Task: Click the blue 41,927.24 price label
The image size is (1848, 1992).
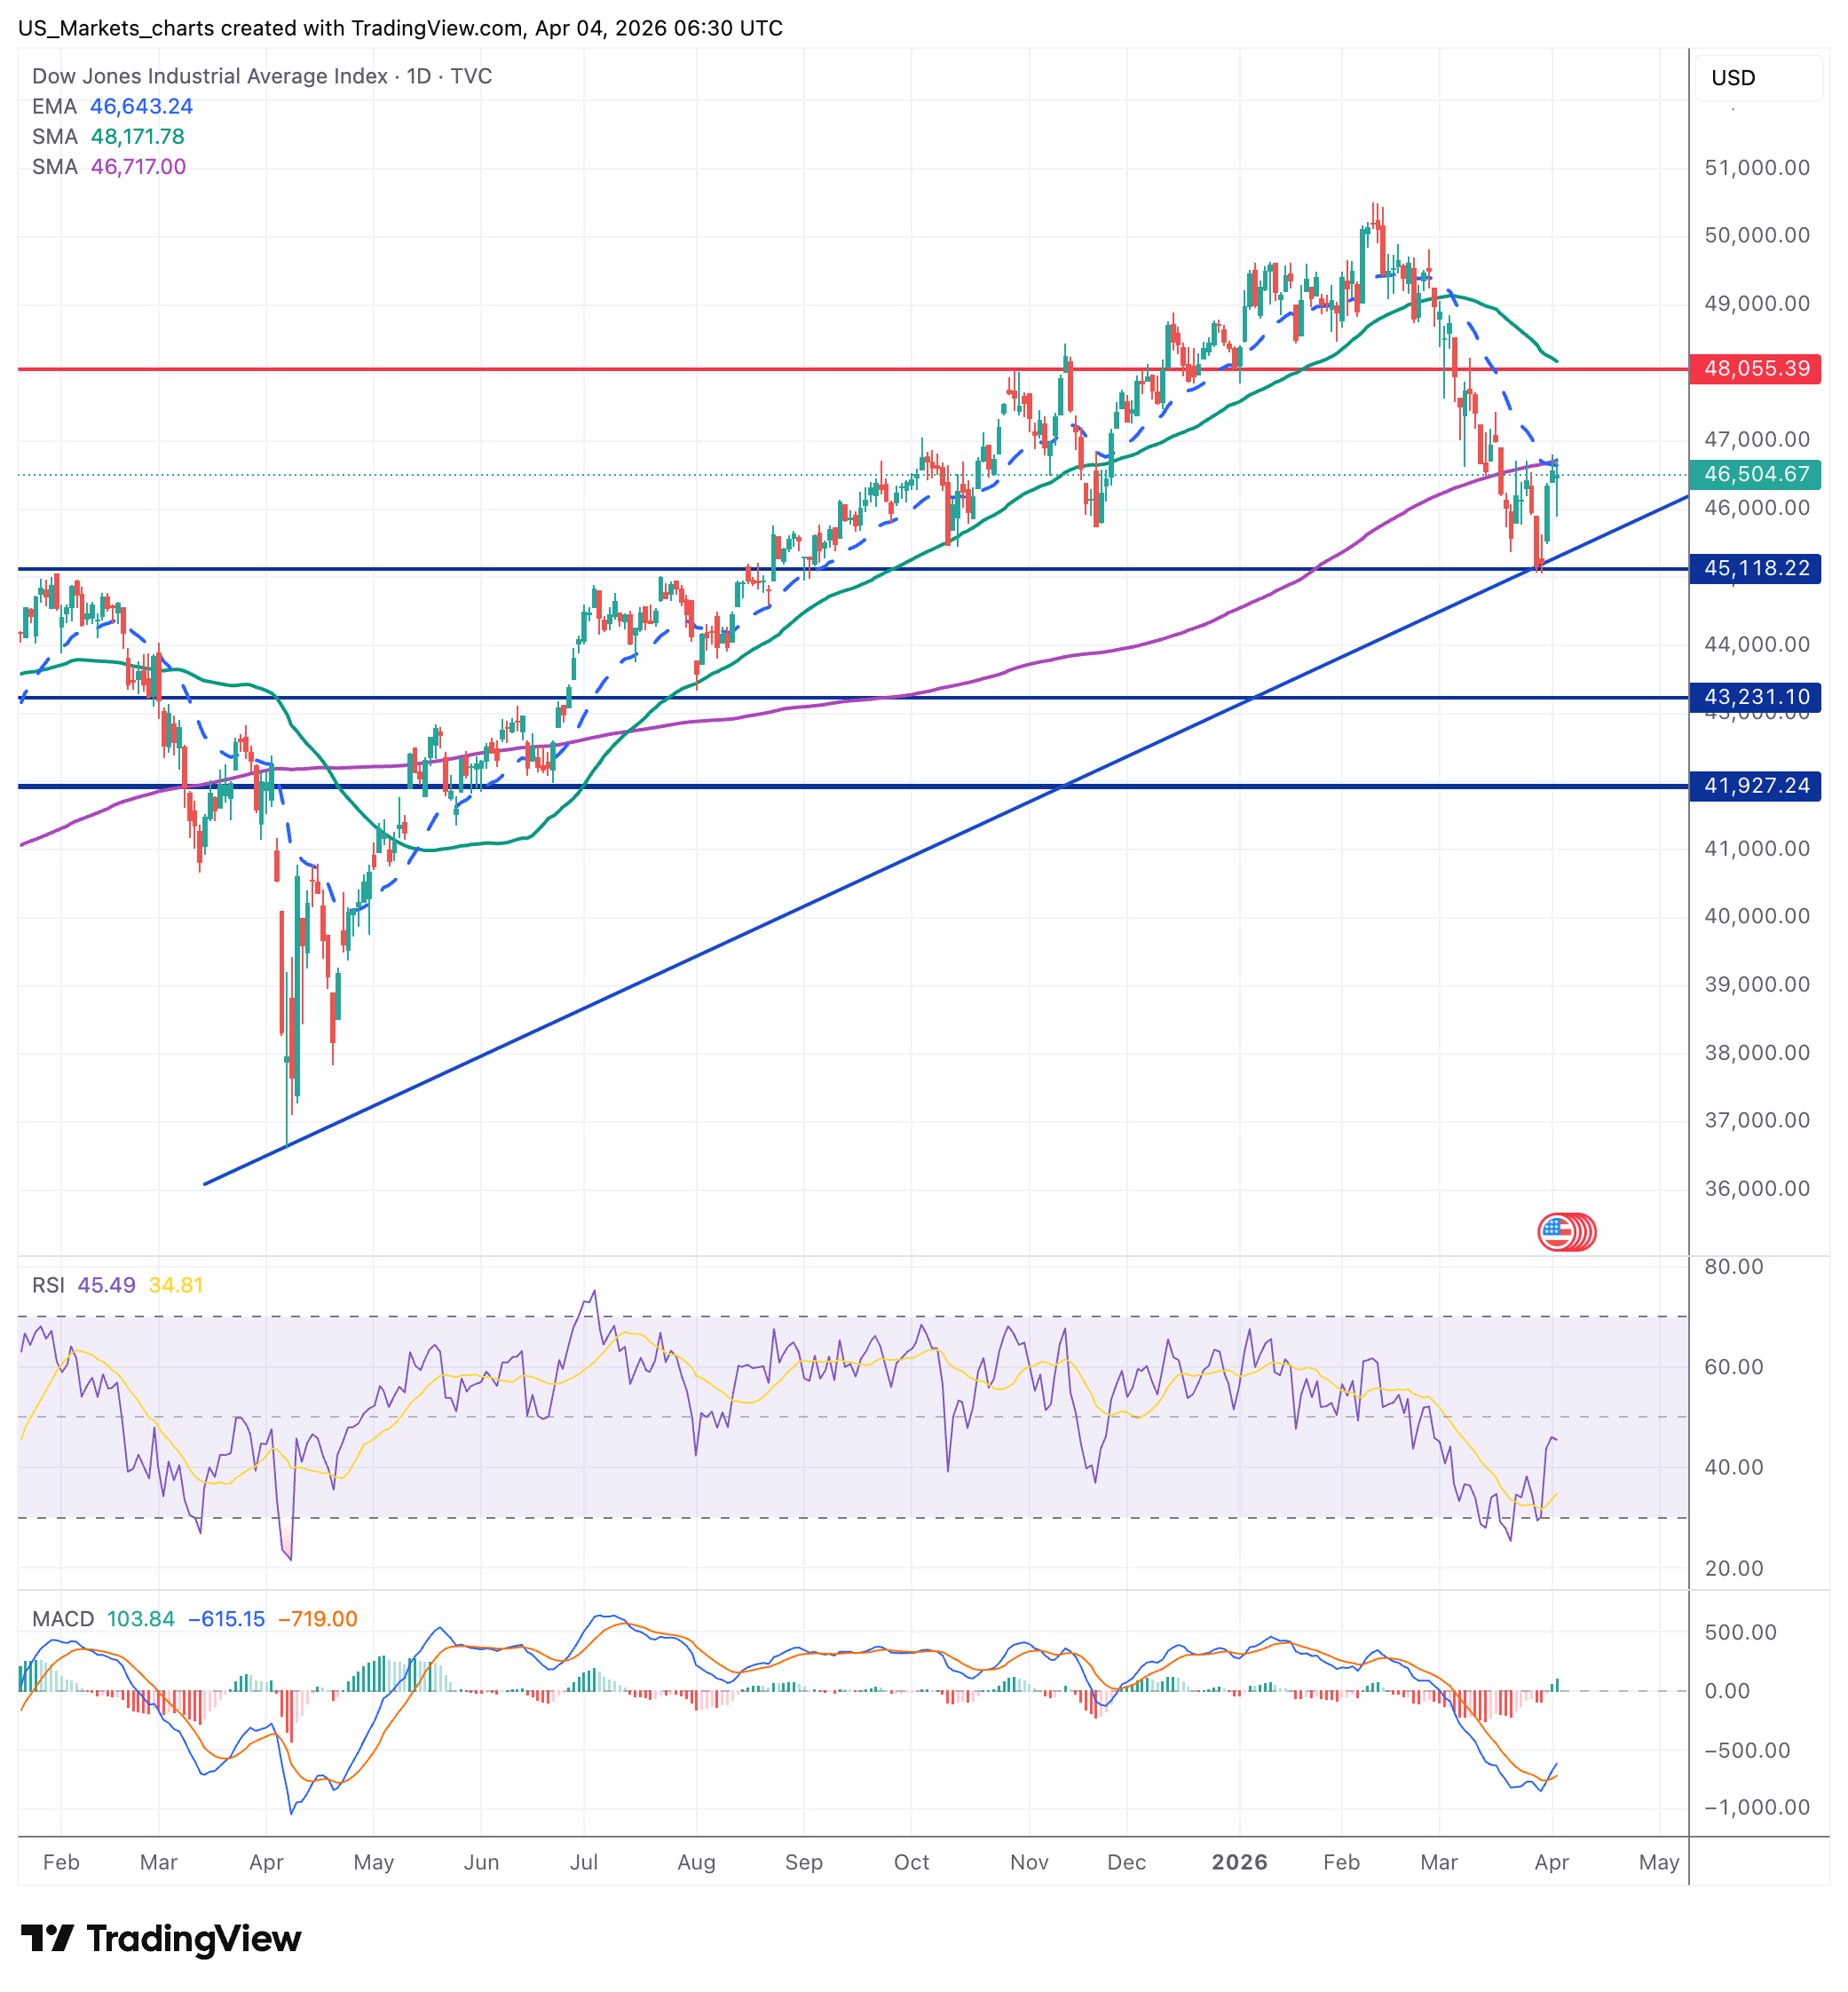Action: click(1754, 786)
